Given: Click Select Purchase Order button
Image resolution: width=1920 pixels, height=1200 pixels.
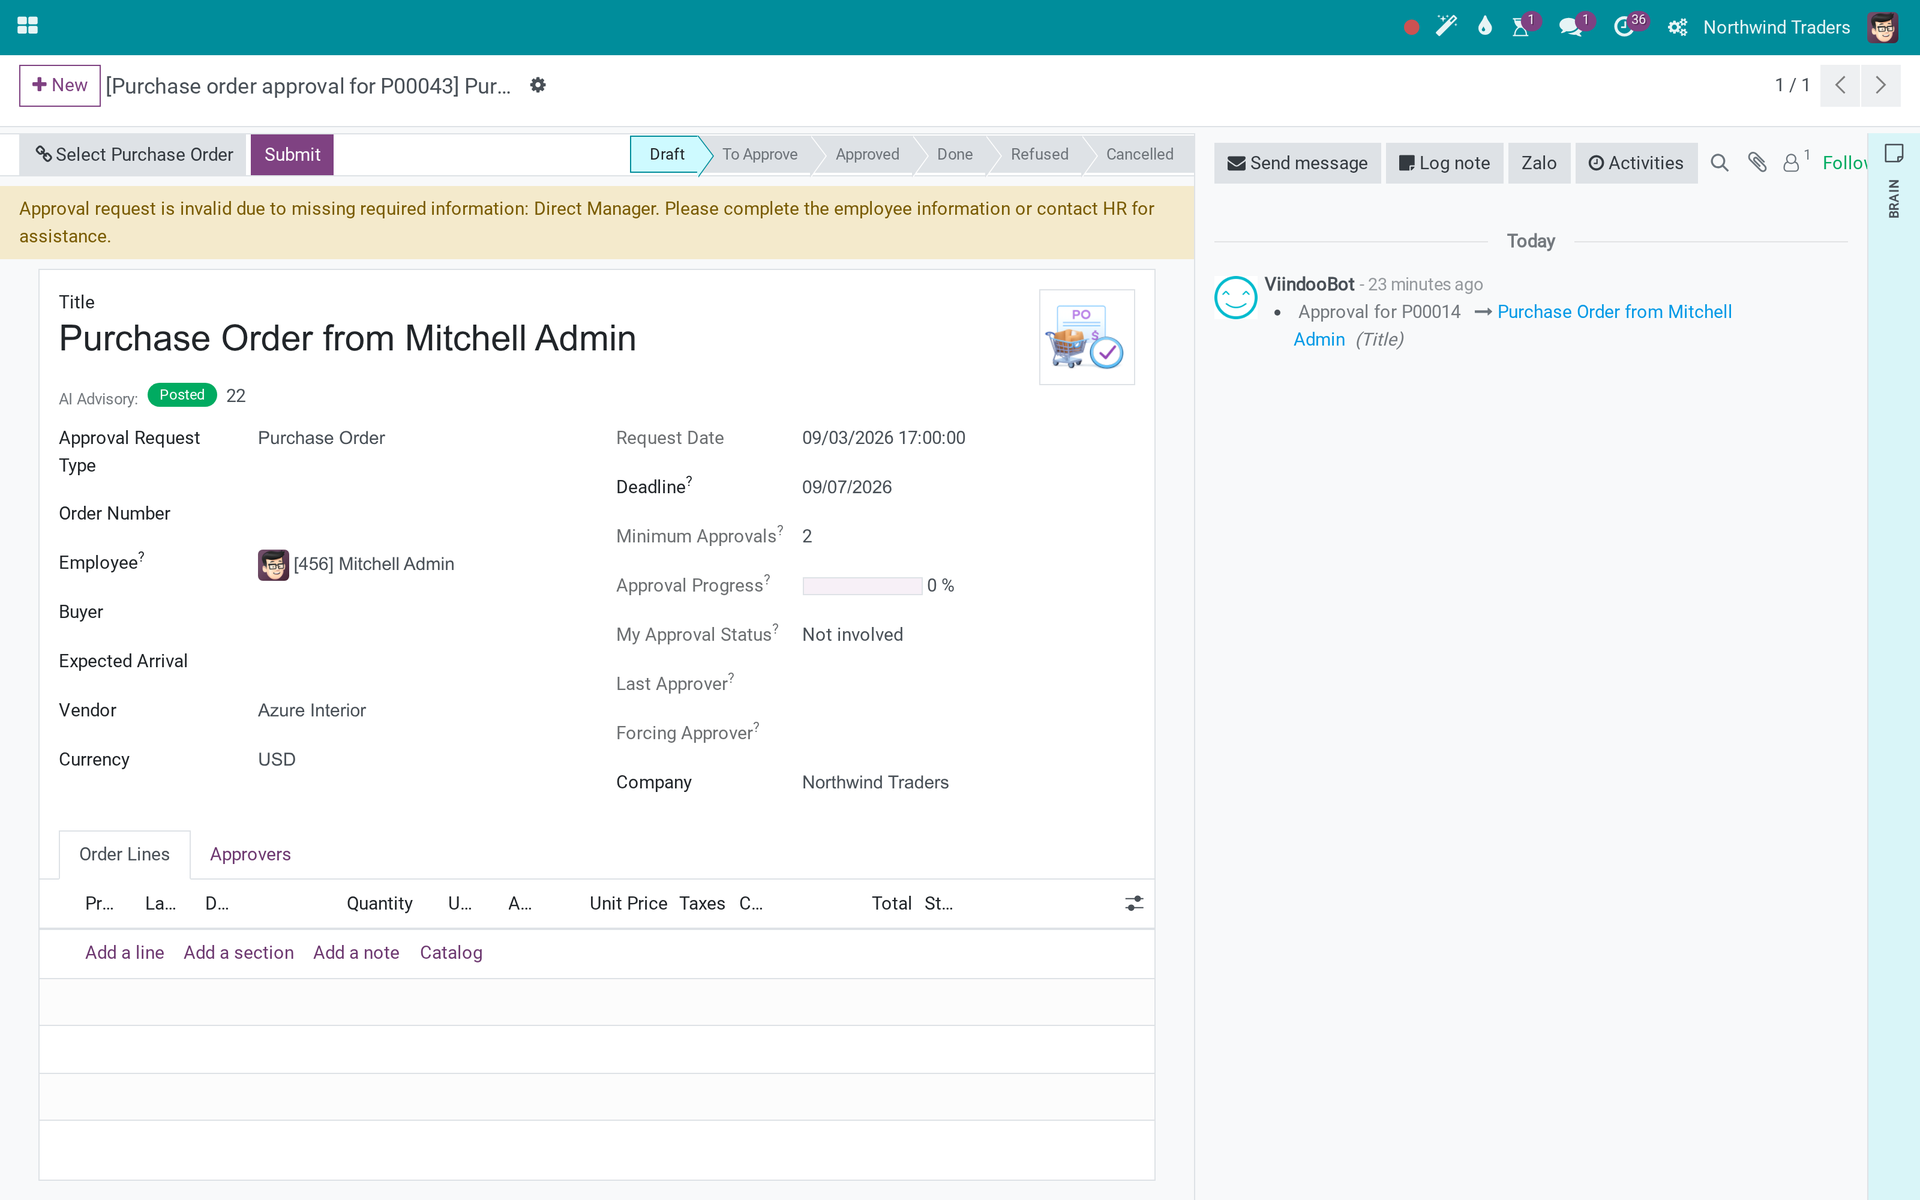Looking at the screenshot, I should 133,155.
